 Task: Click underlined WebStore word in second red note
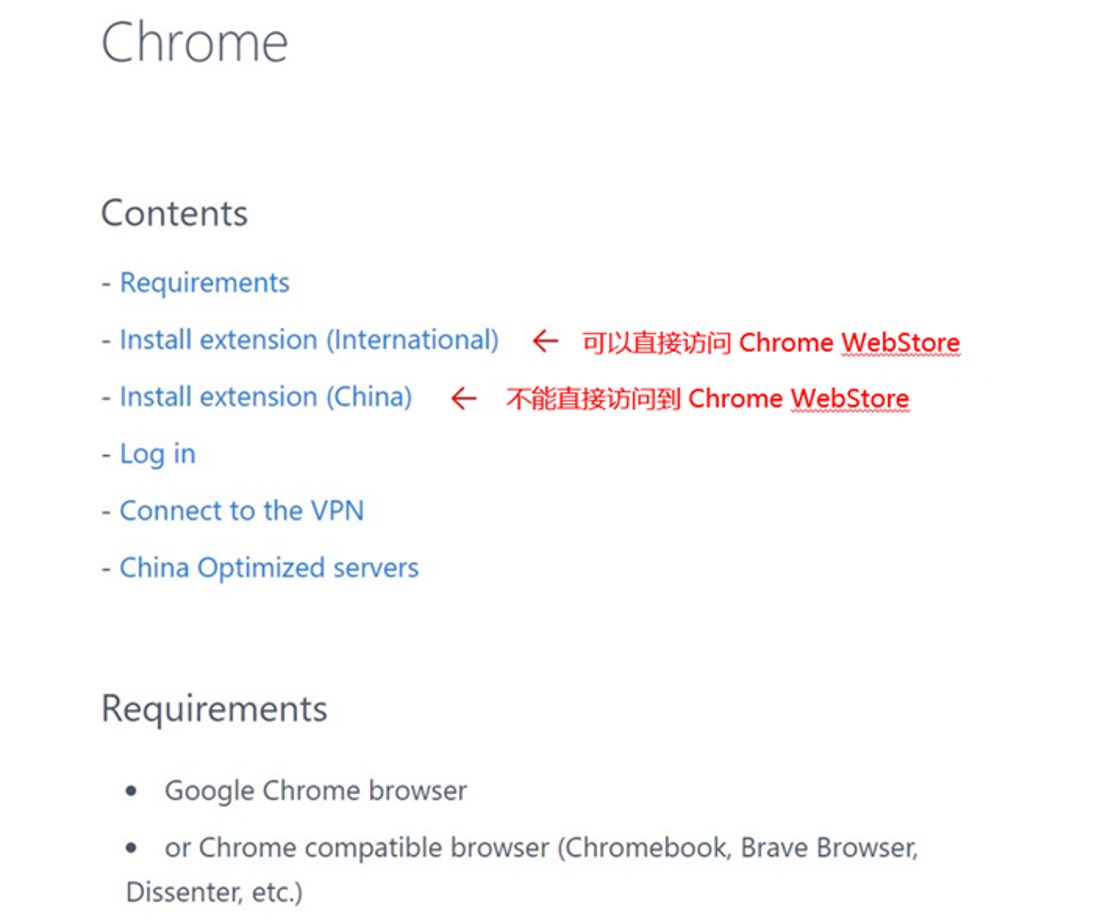pos(849,399)
